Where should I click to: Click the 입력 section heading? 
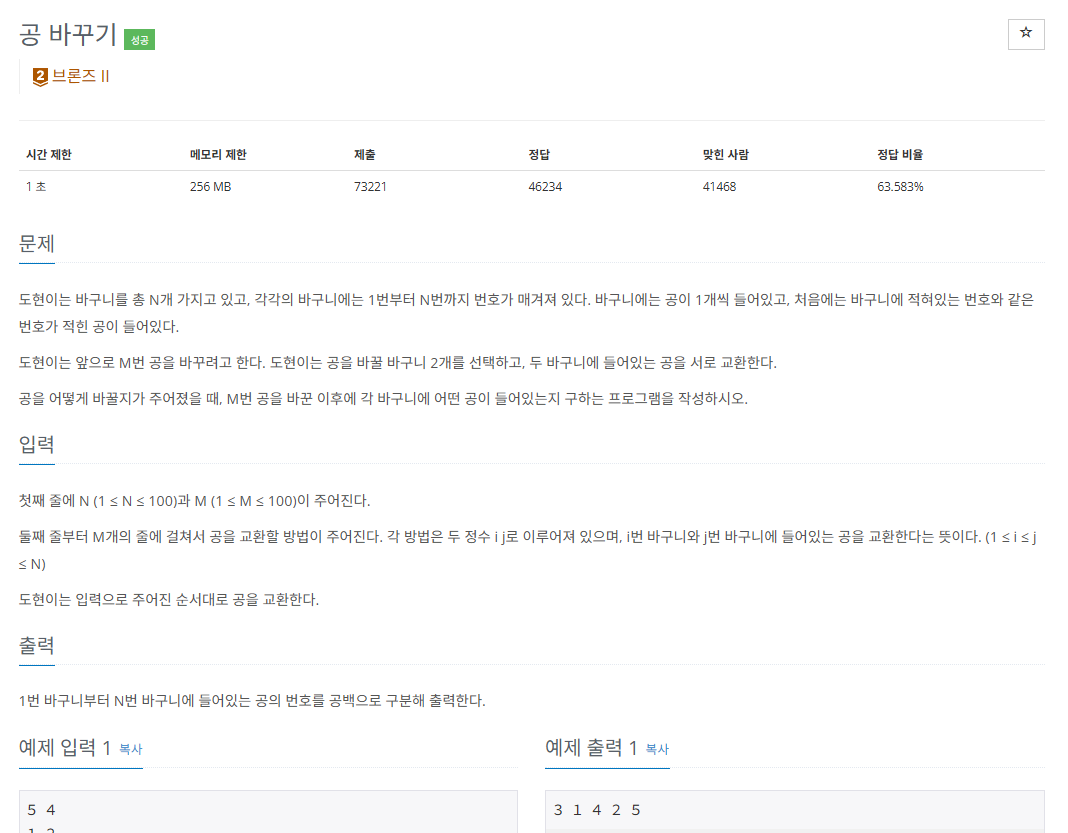[x=36, y=445]
